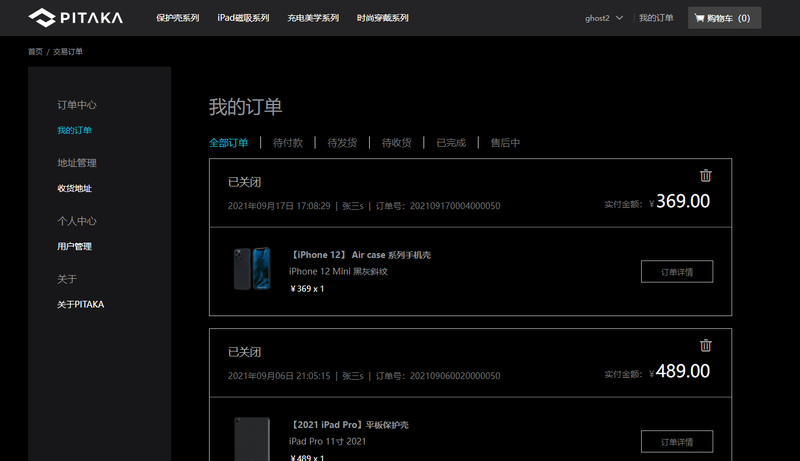Open the iPad磁吸系列 menu
The image size is (800, 461).
(x=243, y=18)
